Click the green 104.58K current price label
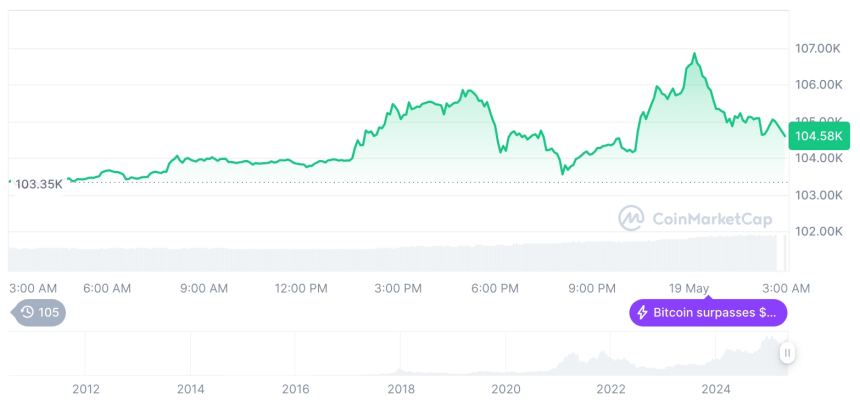 coord(818,135)
